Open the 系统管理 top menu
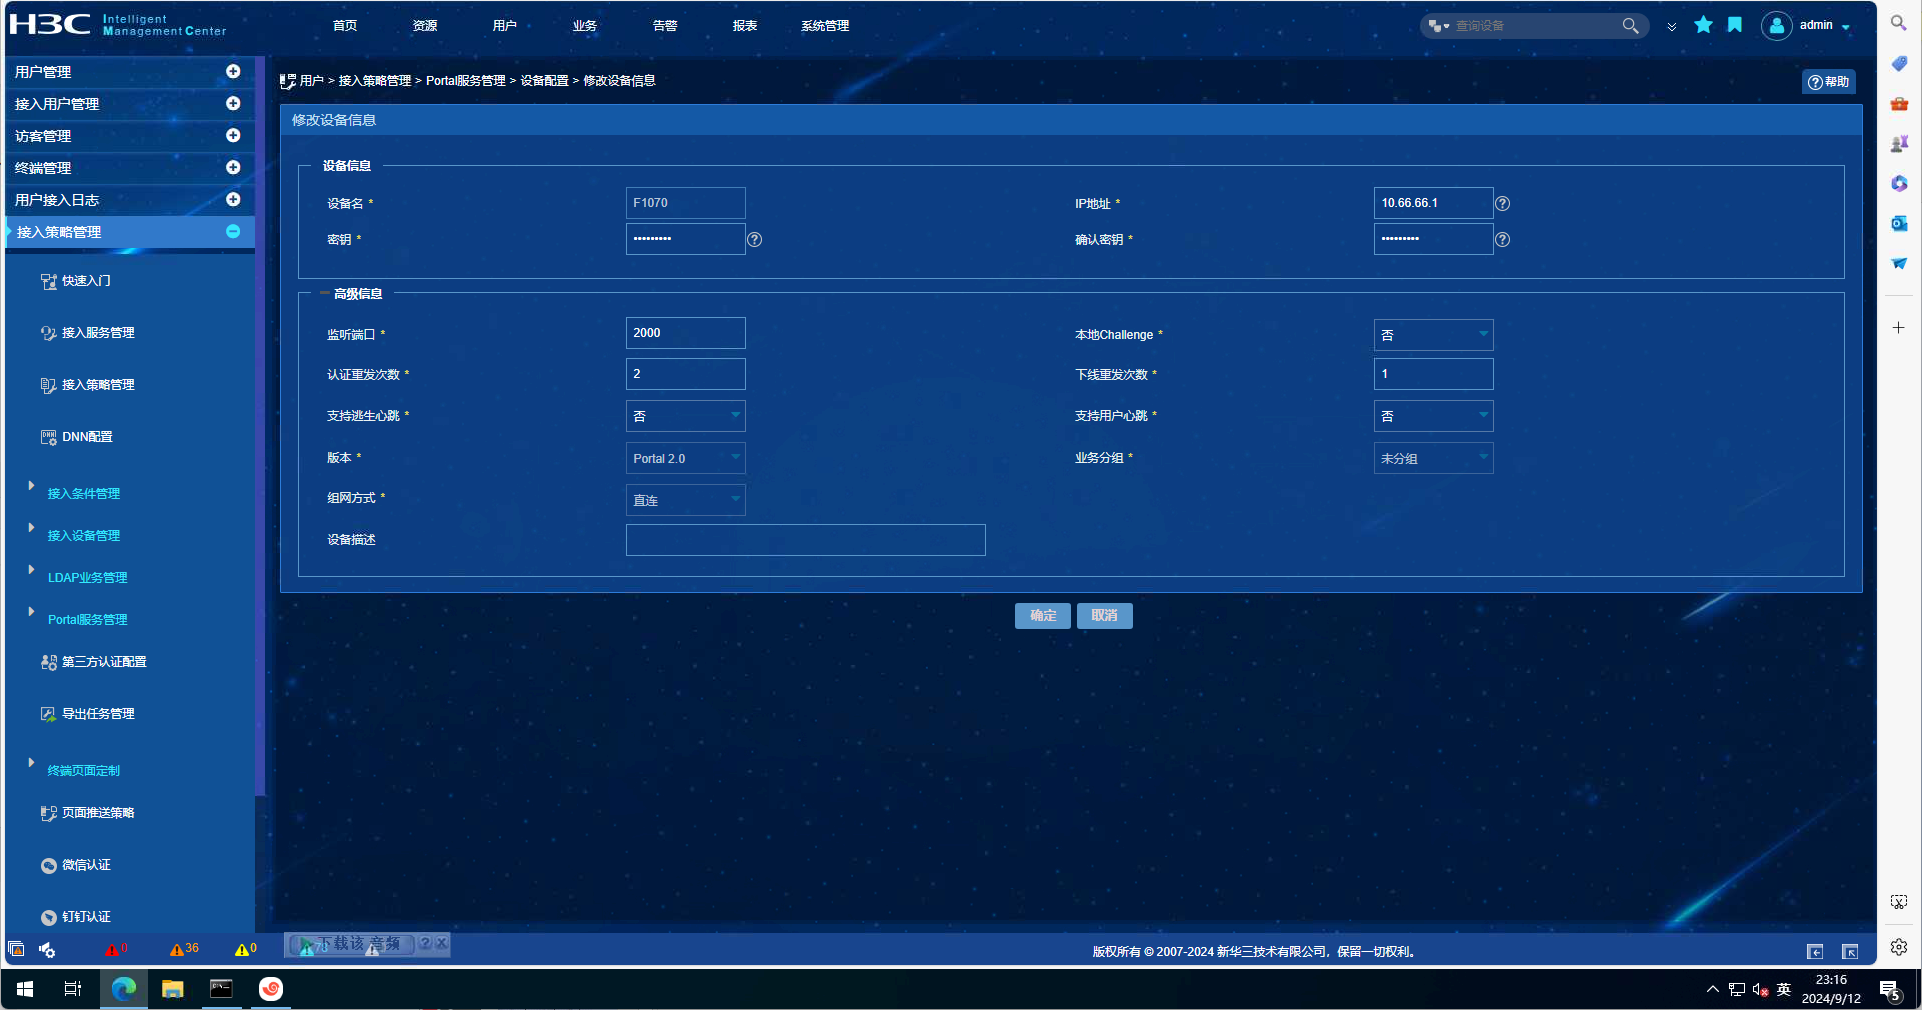 coord(825,26)
